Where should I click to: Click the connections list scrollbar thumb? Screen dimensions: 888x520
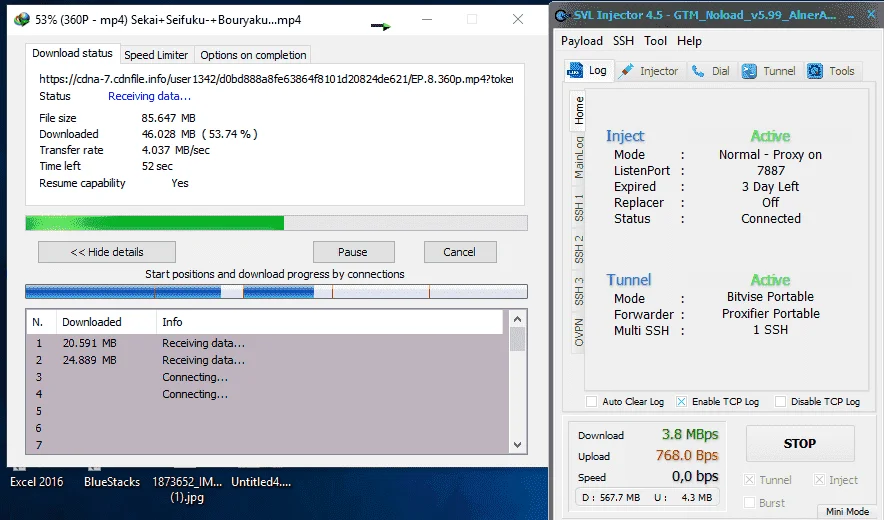click(x=517, y=339)
